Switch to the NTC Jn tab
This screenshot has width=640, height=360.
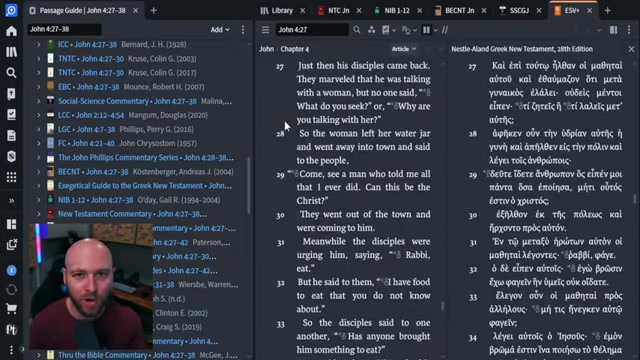click(338, 11)
